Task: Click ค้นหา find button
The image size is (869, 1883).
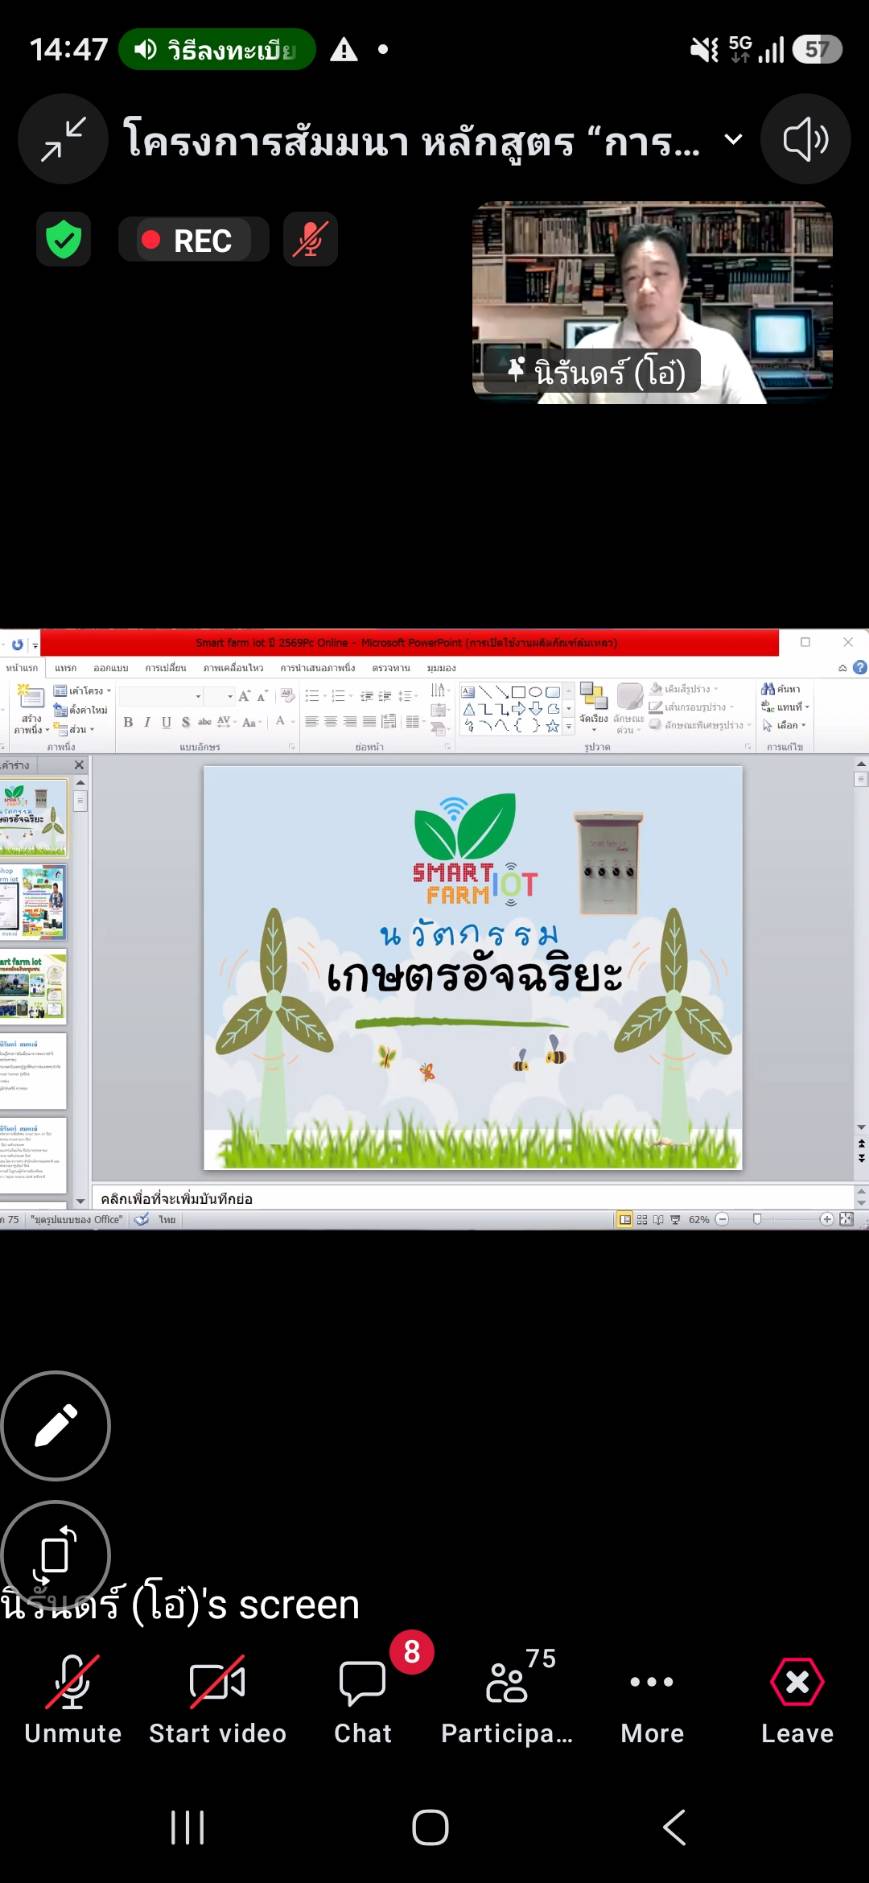Action: [781, 689]
